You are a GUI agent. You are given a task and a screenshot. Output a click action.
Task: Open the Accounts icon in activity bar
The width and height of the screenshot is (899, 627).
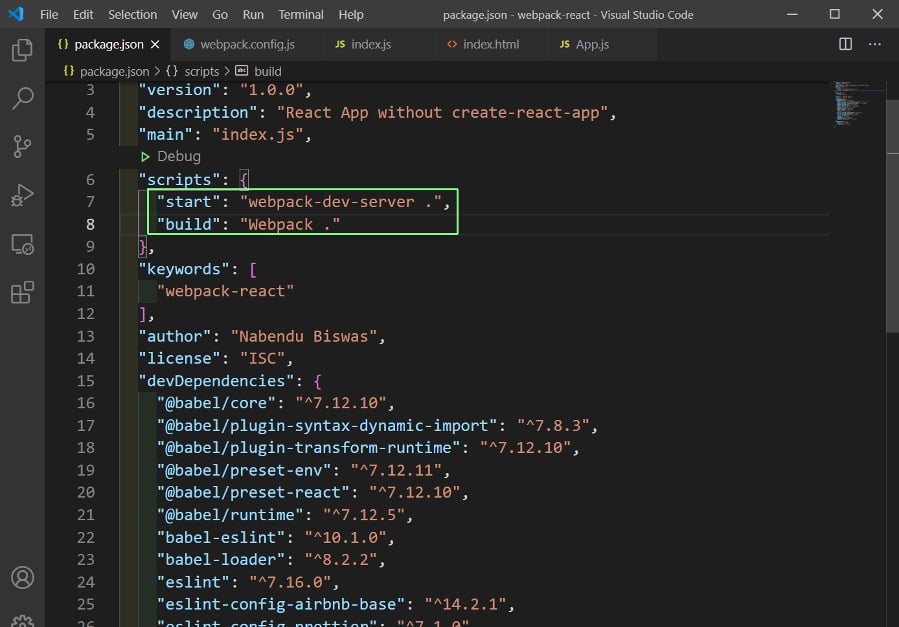click(x=22, y=578)
